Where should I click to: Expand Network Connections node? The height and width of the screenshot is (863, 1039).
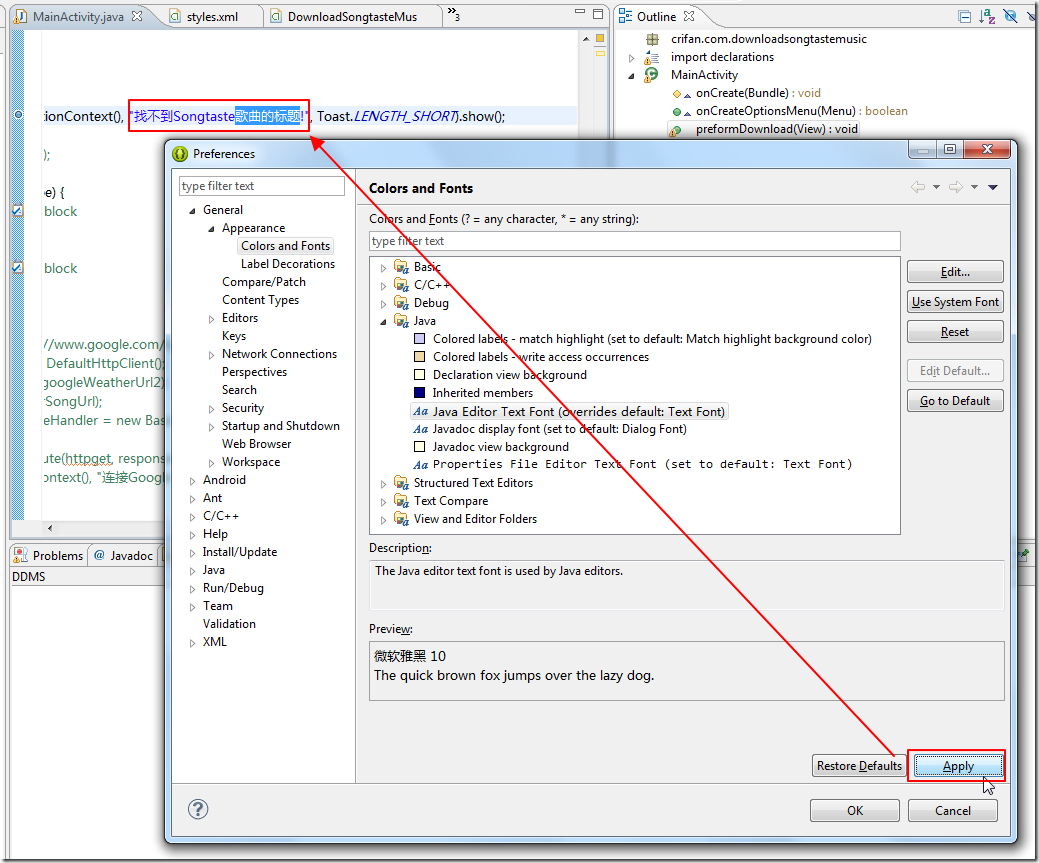pos(211,355)
